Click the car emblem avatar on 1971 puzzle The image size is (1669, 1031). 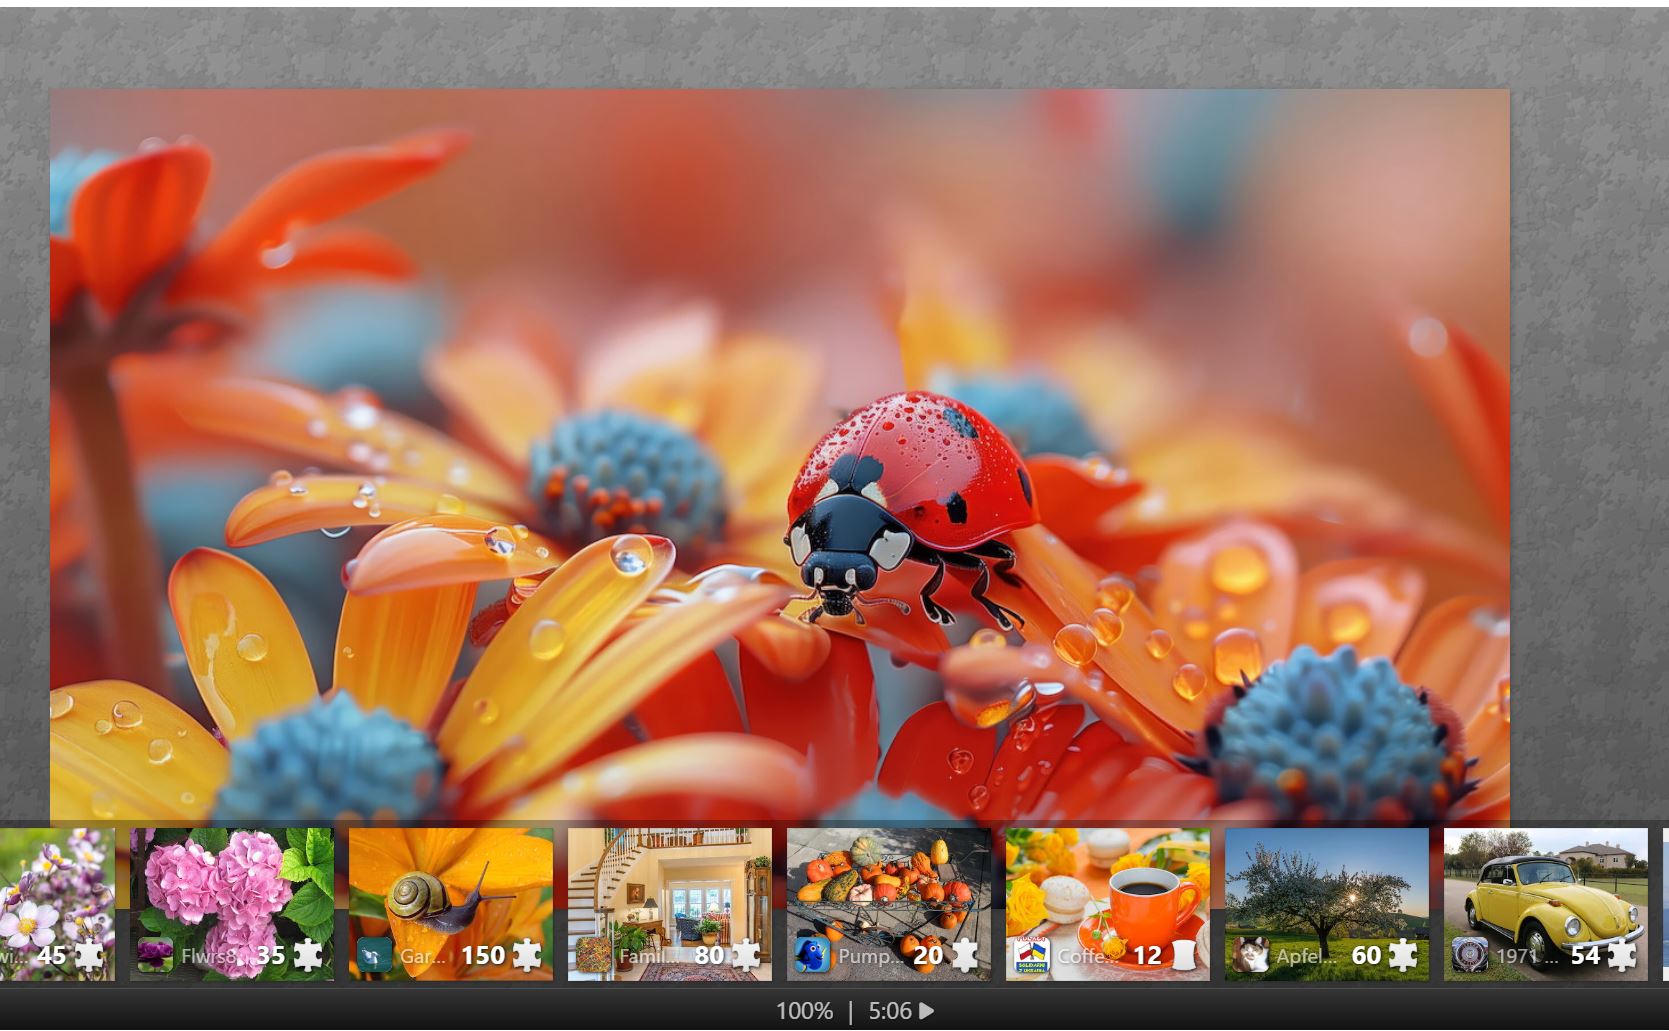point(1468,955)
